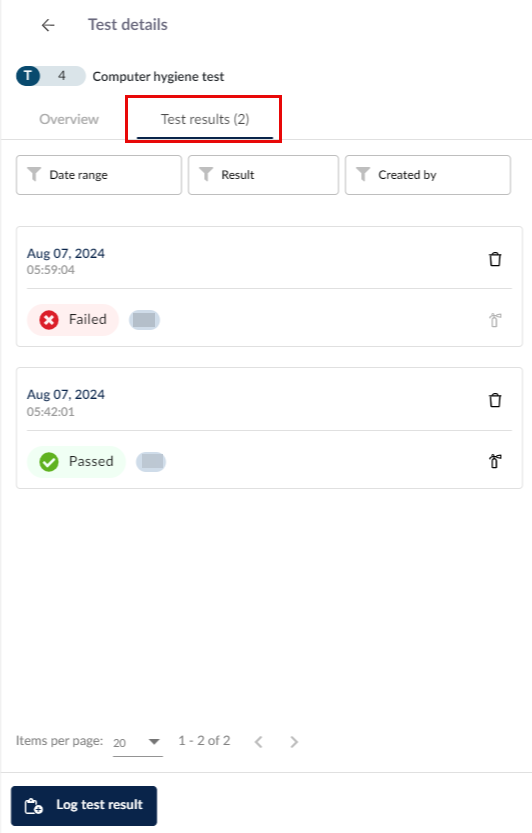The image size is (532, 833).
Task: Click the funnel icon in Date range
Action: [x=34, y=174]
